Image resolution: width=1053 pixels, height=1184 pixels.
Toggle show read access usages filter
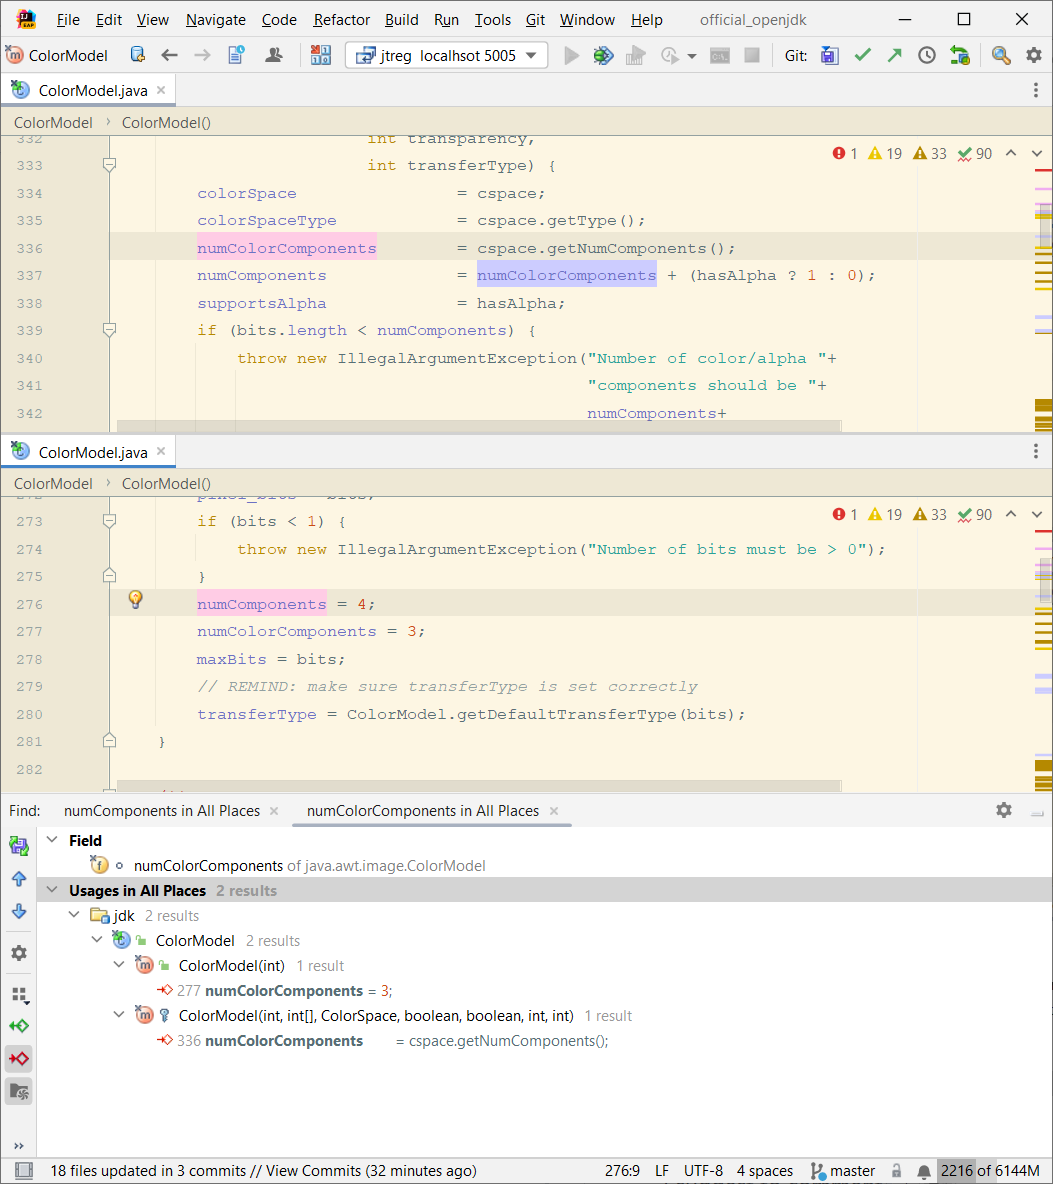(x=19, y=1025)
